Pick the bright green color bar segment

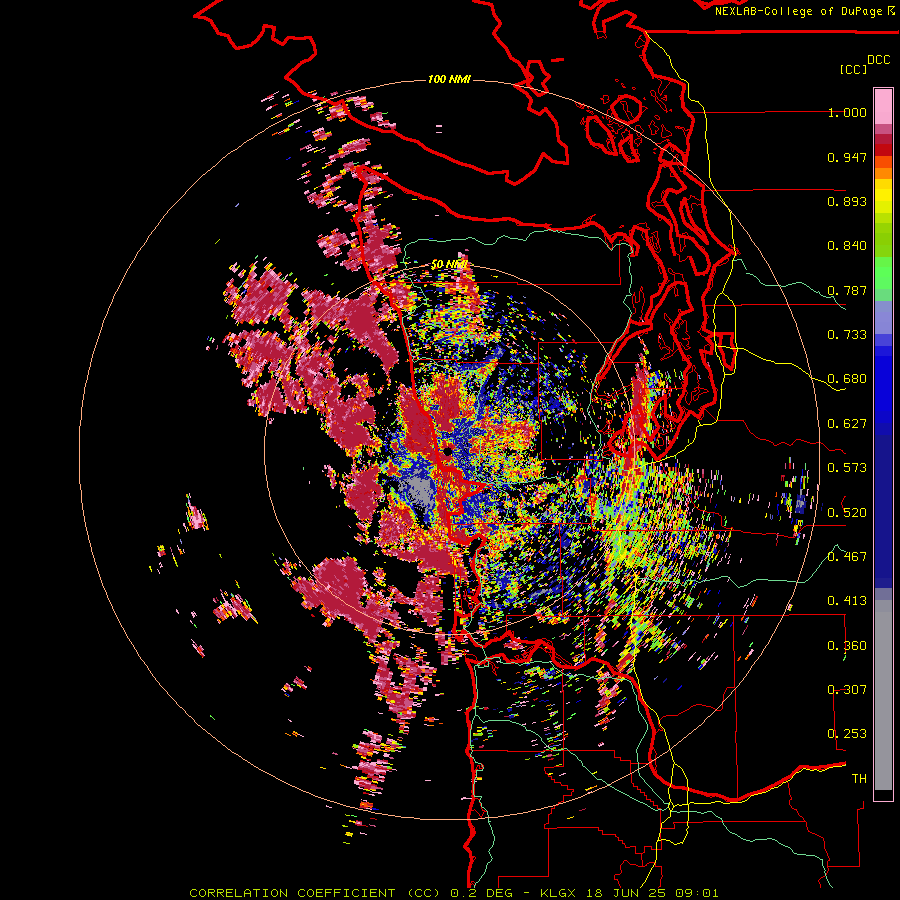(x=883, y=273)
